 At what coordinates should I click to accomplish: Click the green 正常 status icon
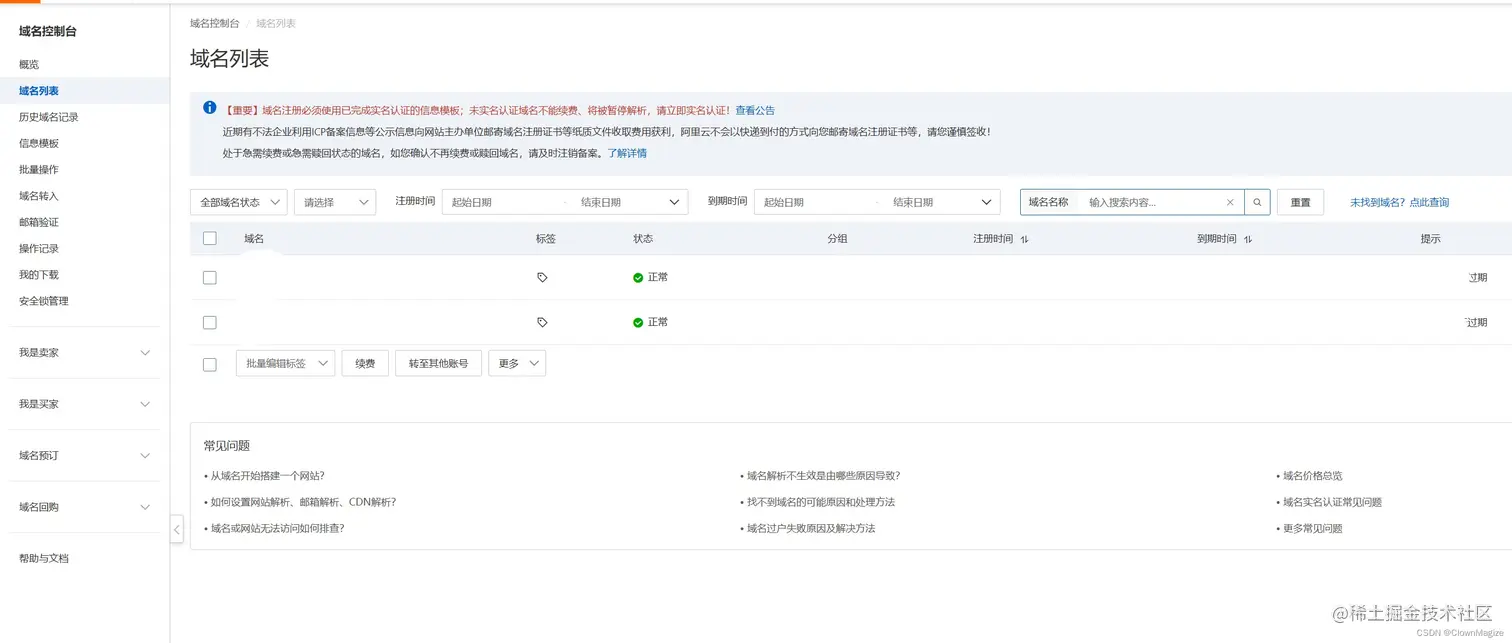pos(637,277)
